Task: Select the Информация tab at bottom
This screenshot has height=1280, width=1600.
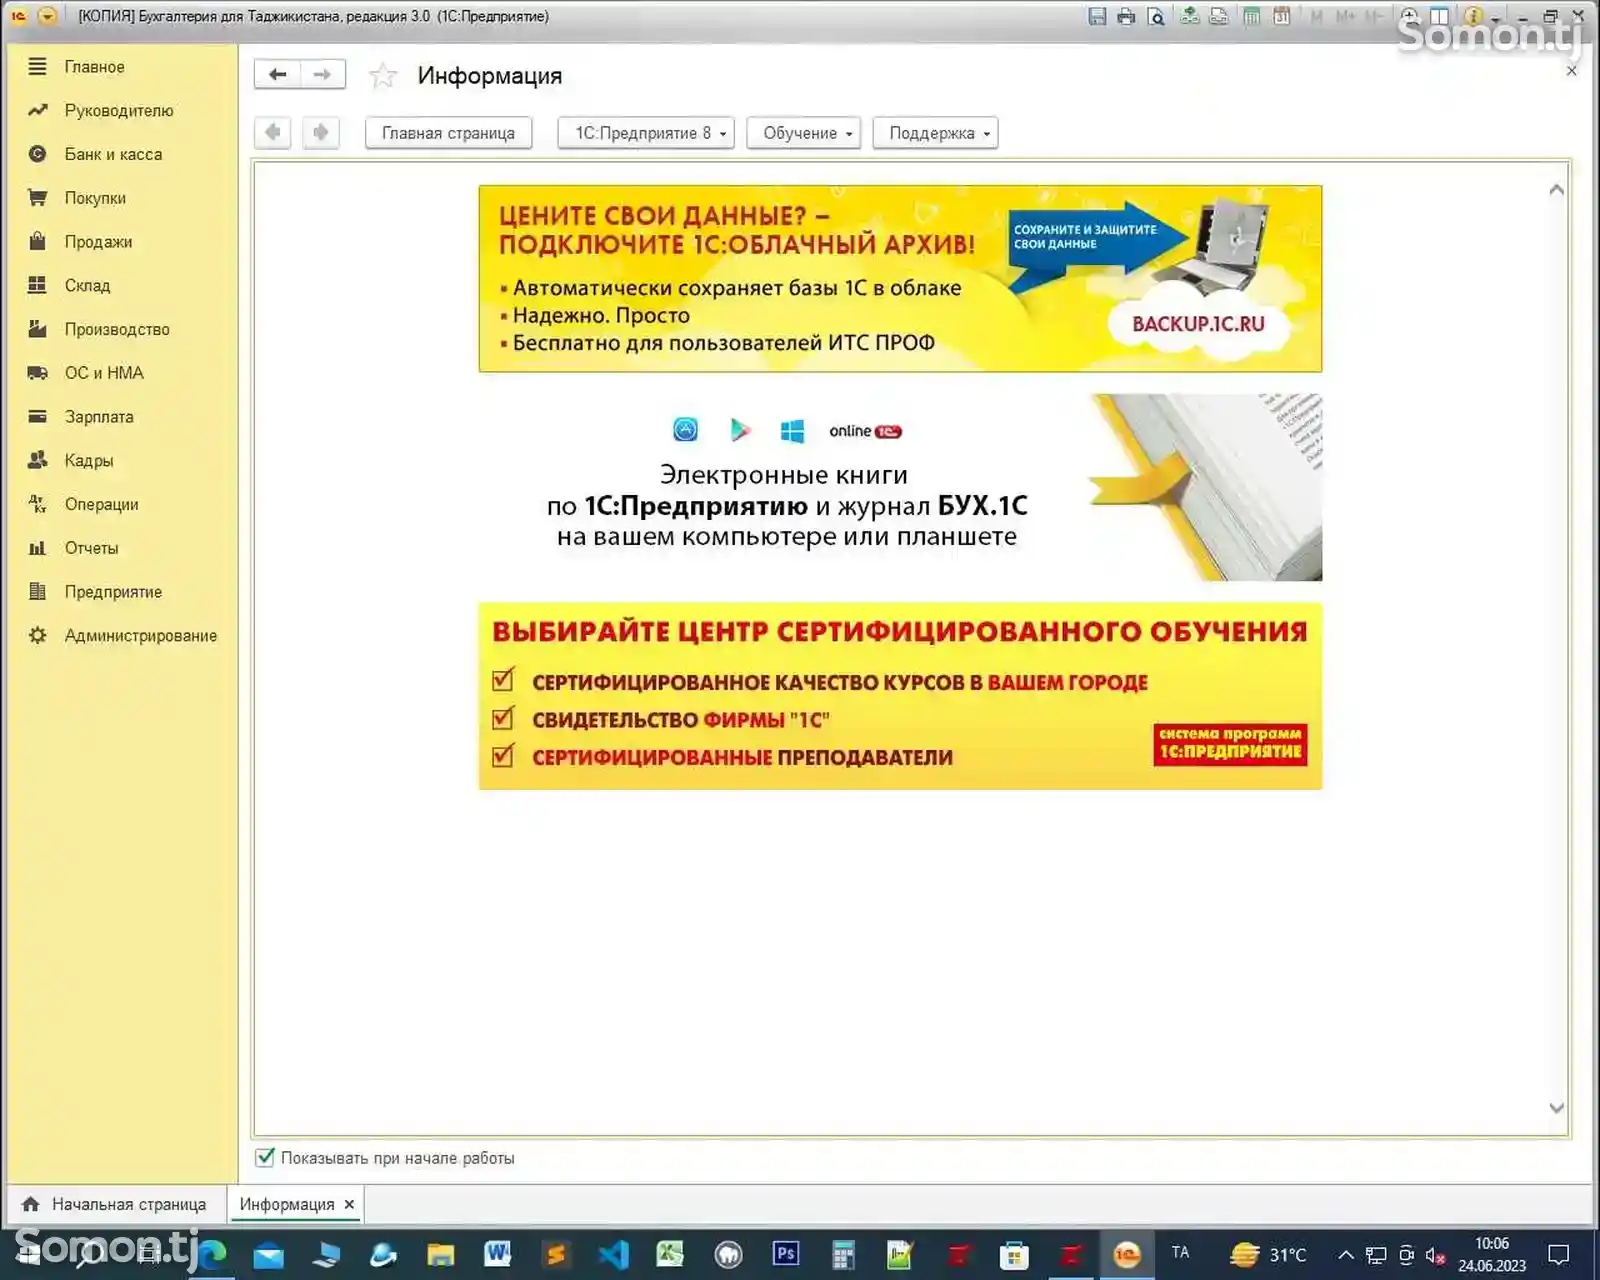Action: tap(287, 1204)
